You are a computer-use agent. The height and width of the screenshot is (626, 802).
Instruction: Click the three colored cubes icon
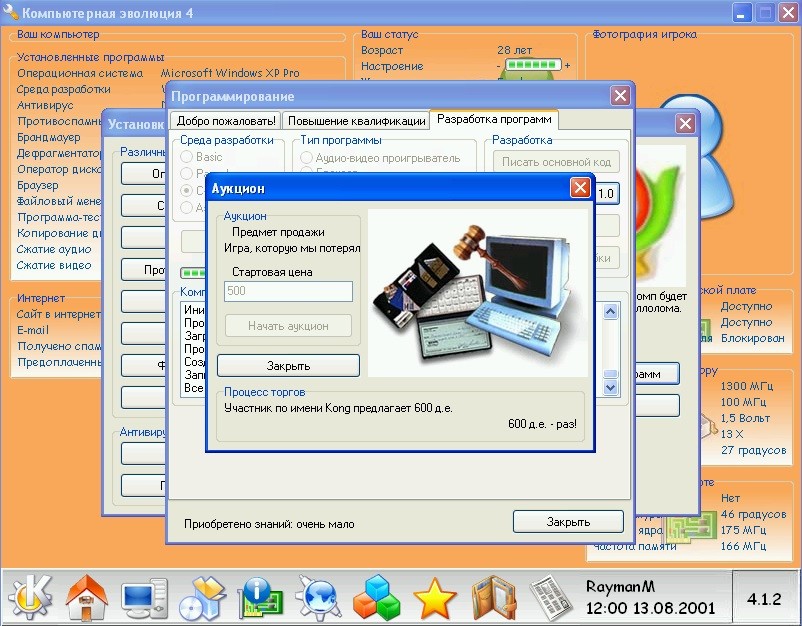[x=376, y=597]
